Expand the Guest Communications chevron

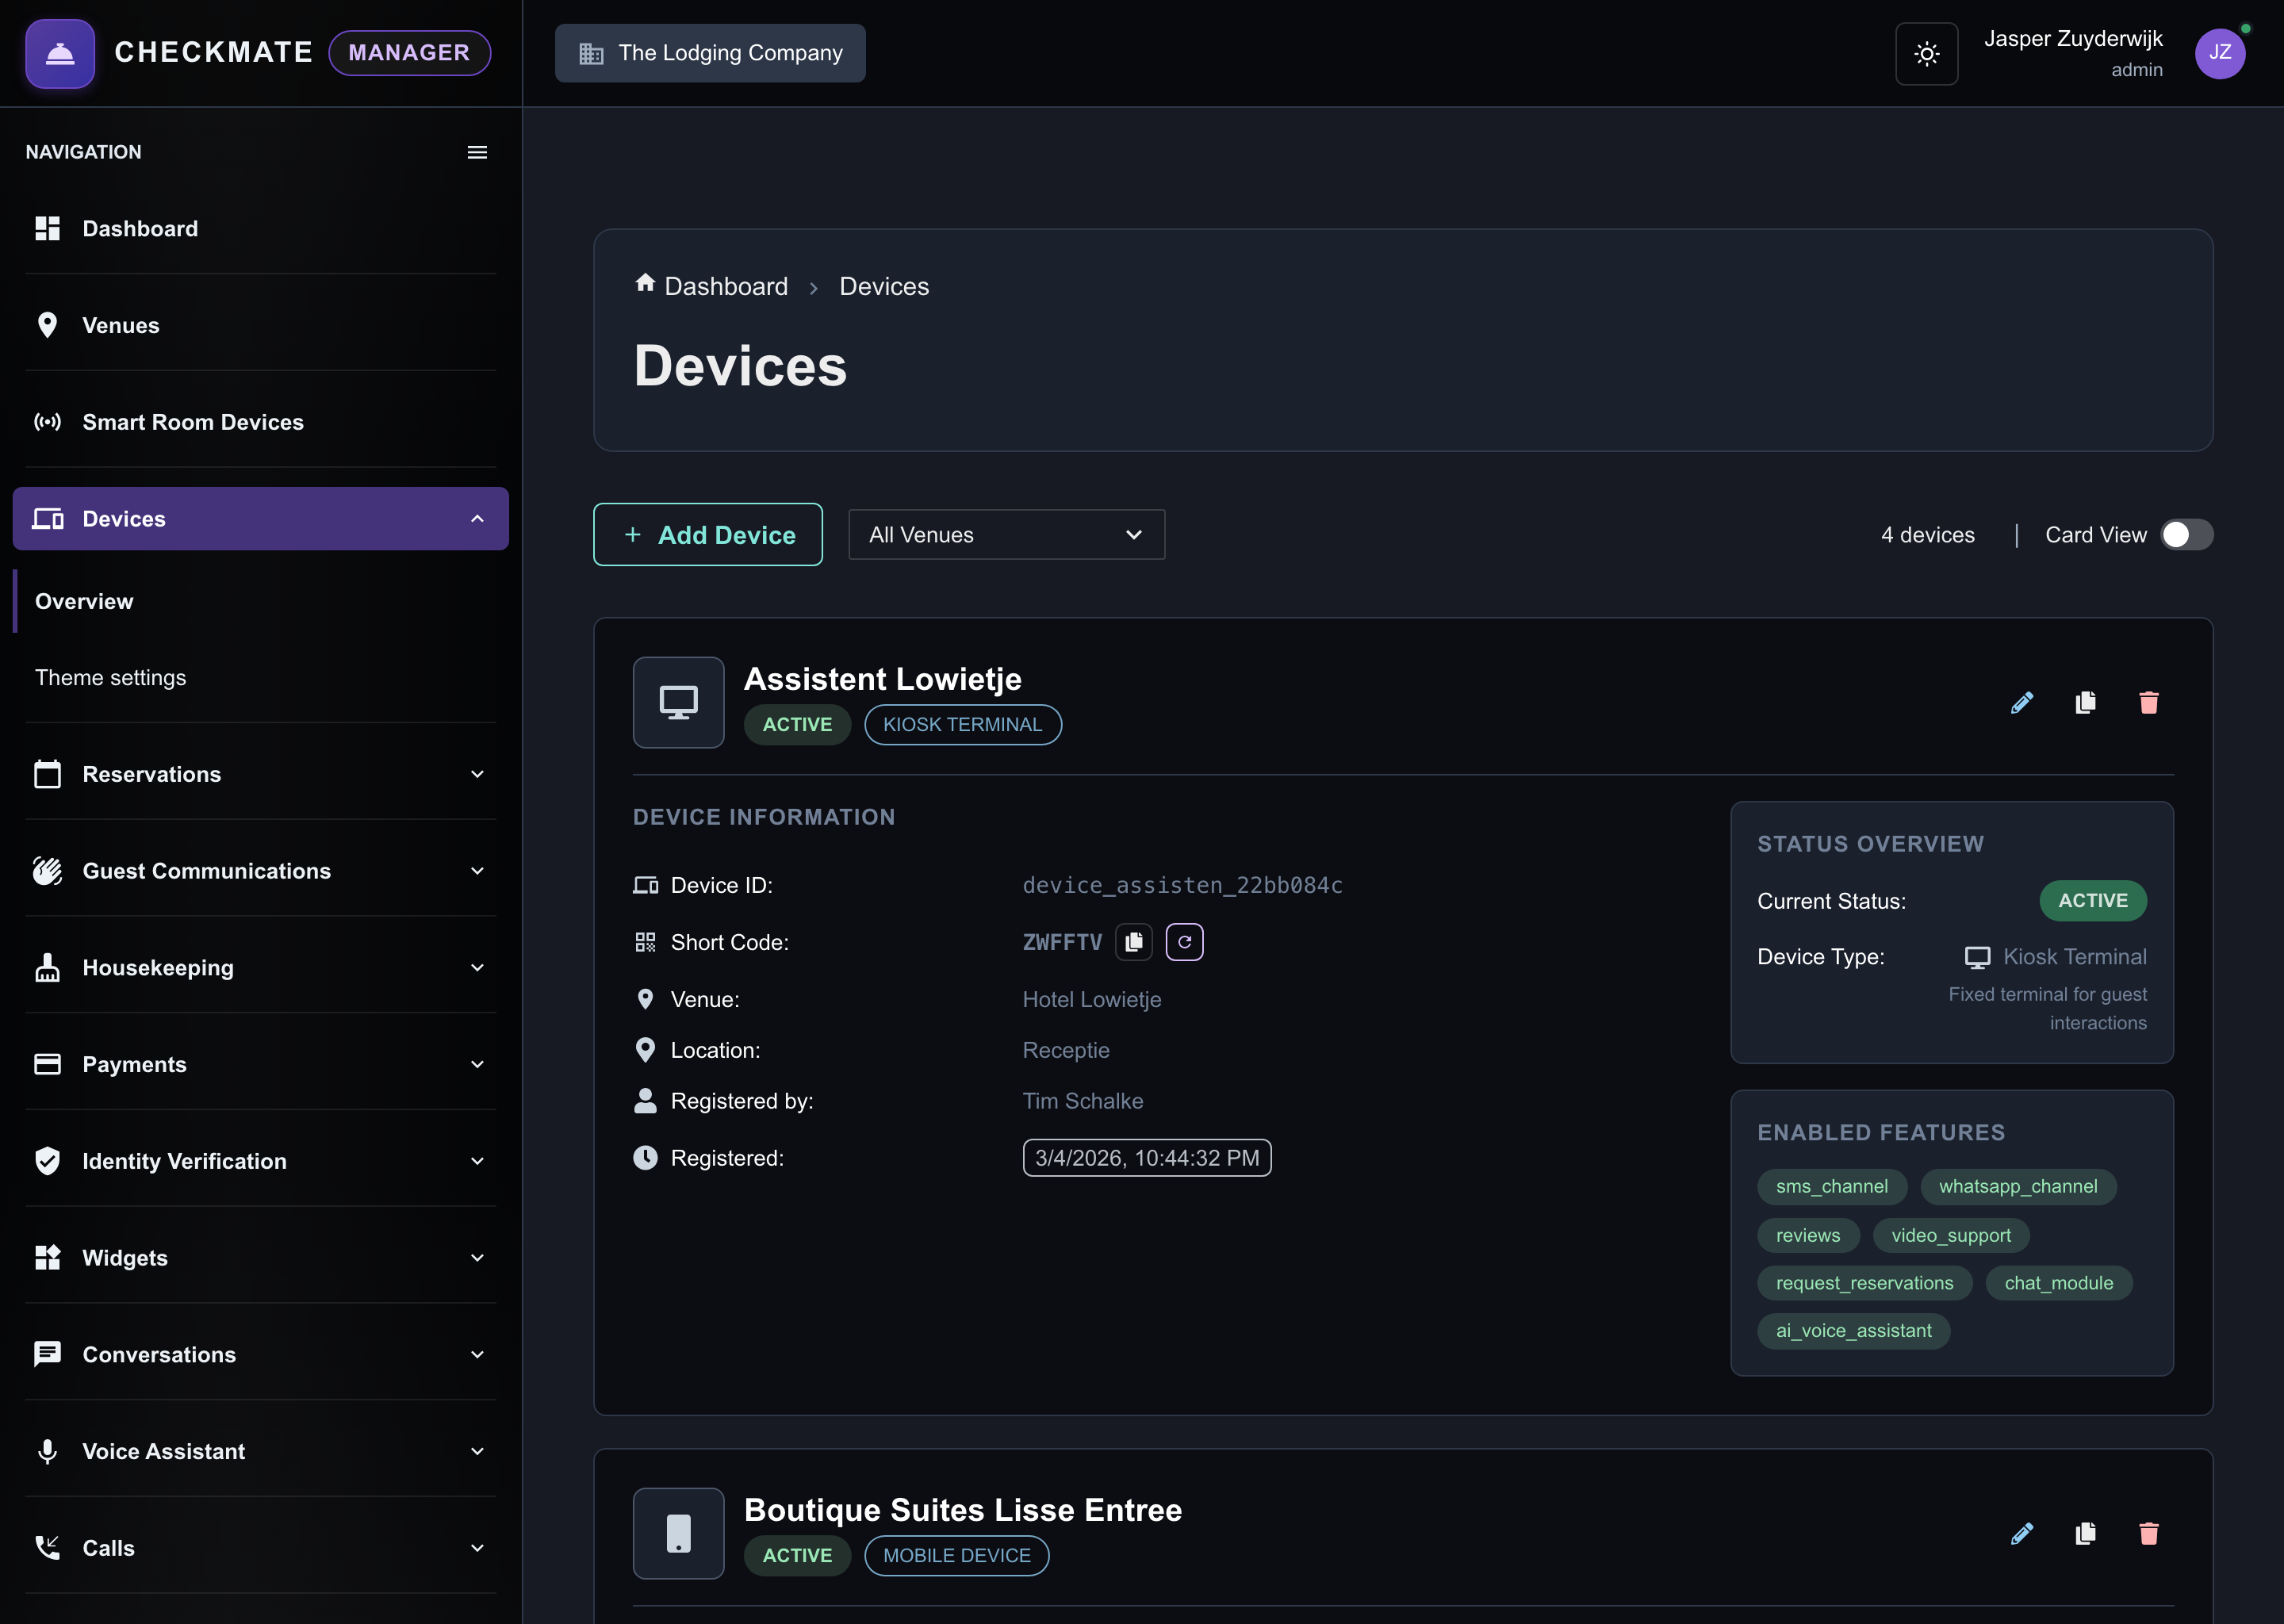(x=477, y=871)
